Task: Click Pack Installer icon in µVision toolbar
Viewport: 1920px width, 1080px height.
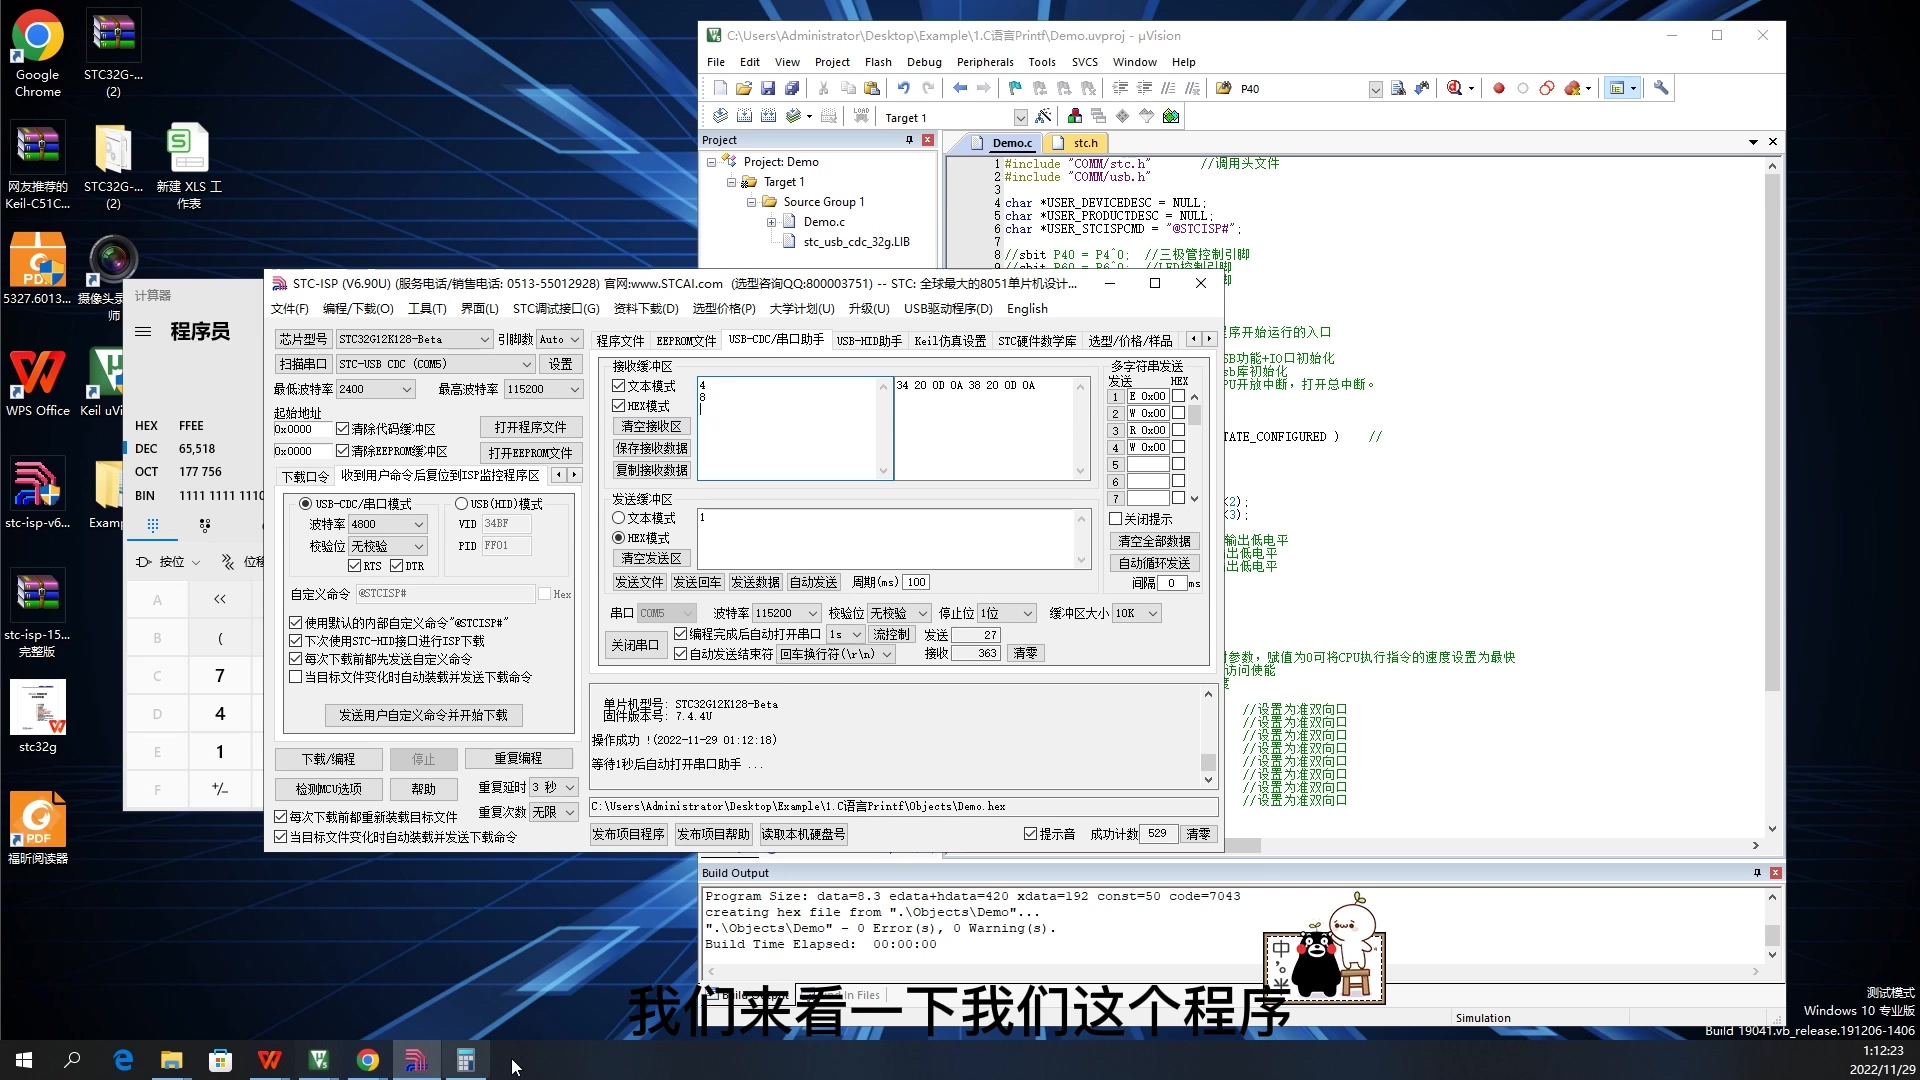Action: click(x=1171, y=117)
